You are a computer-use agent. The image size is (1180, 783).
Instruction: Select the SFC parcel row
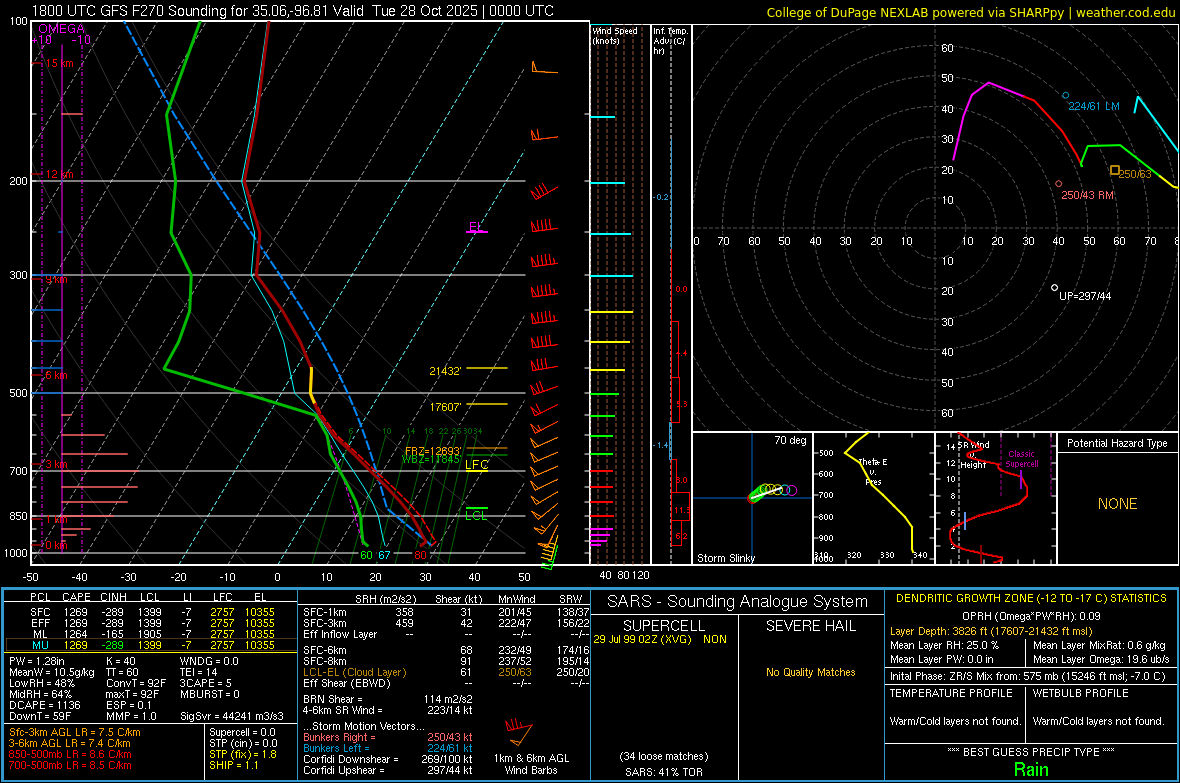[x=150, y=612]
